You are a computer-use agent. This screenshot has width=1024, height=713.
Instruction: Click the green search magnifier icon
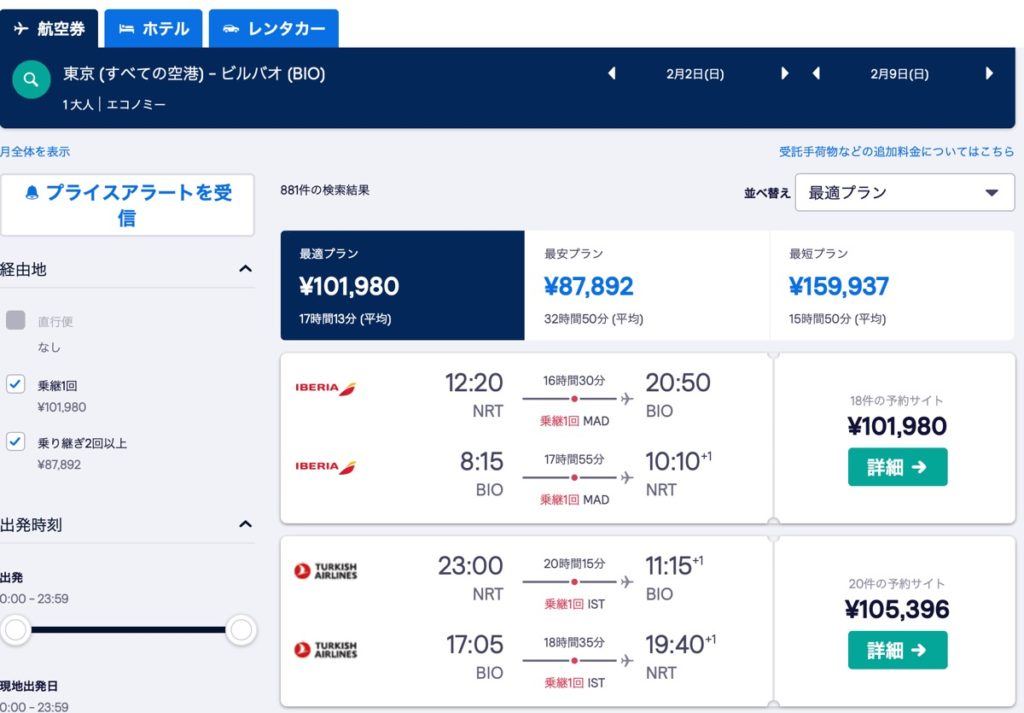coord(31,80)
